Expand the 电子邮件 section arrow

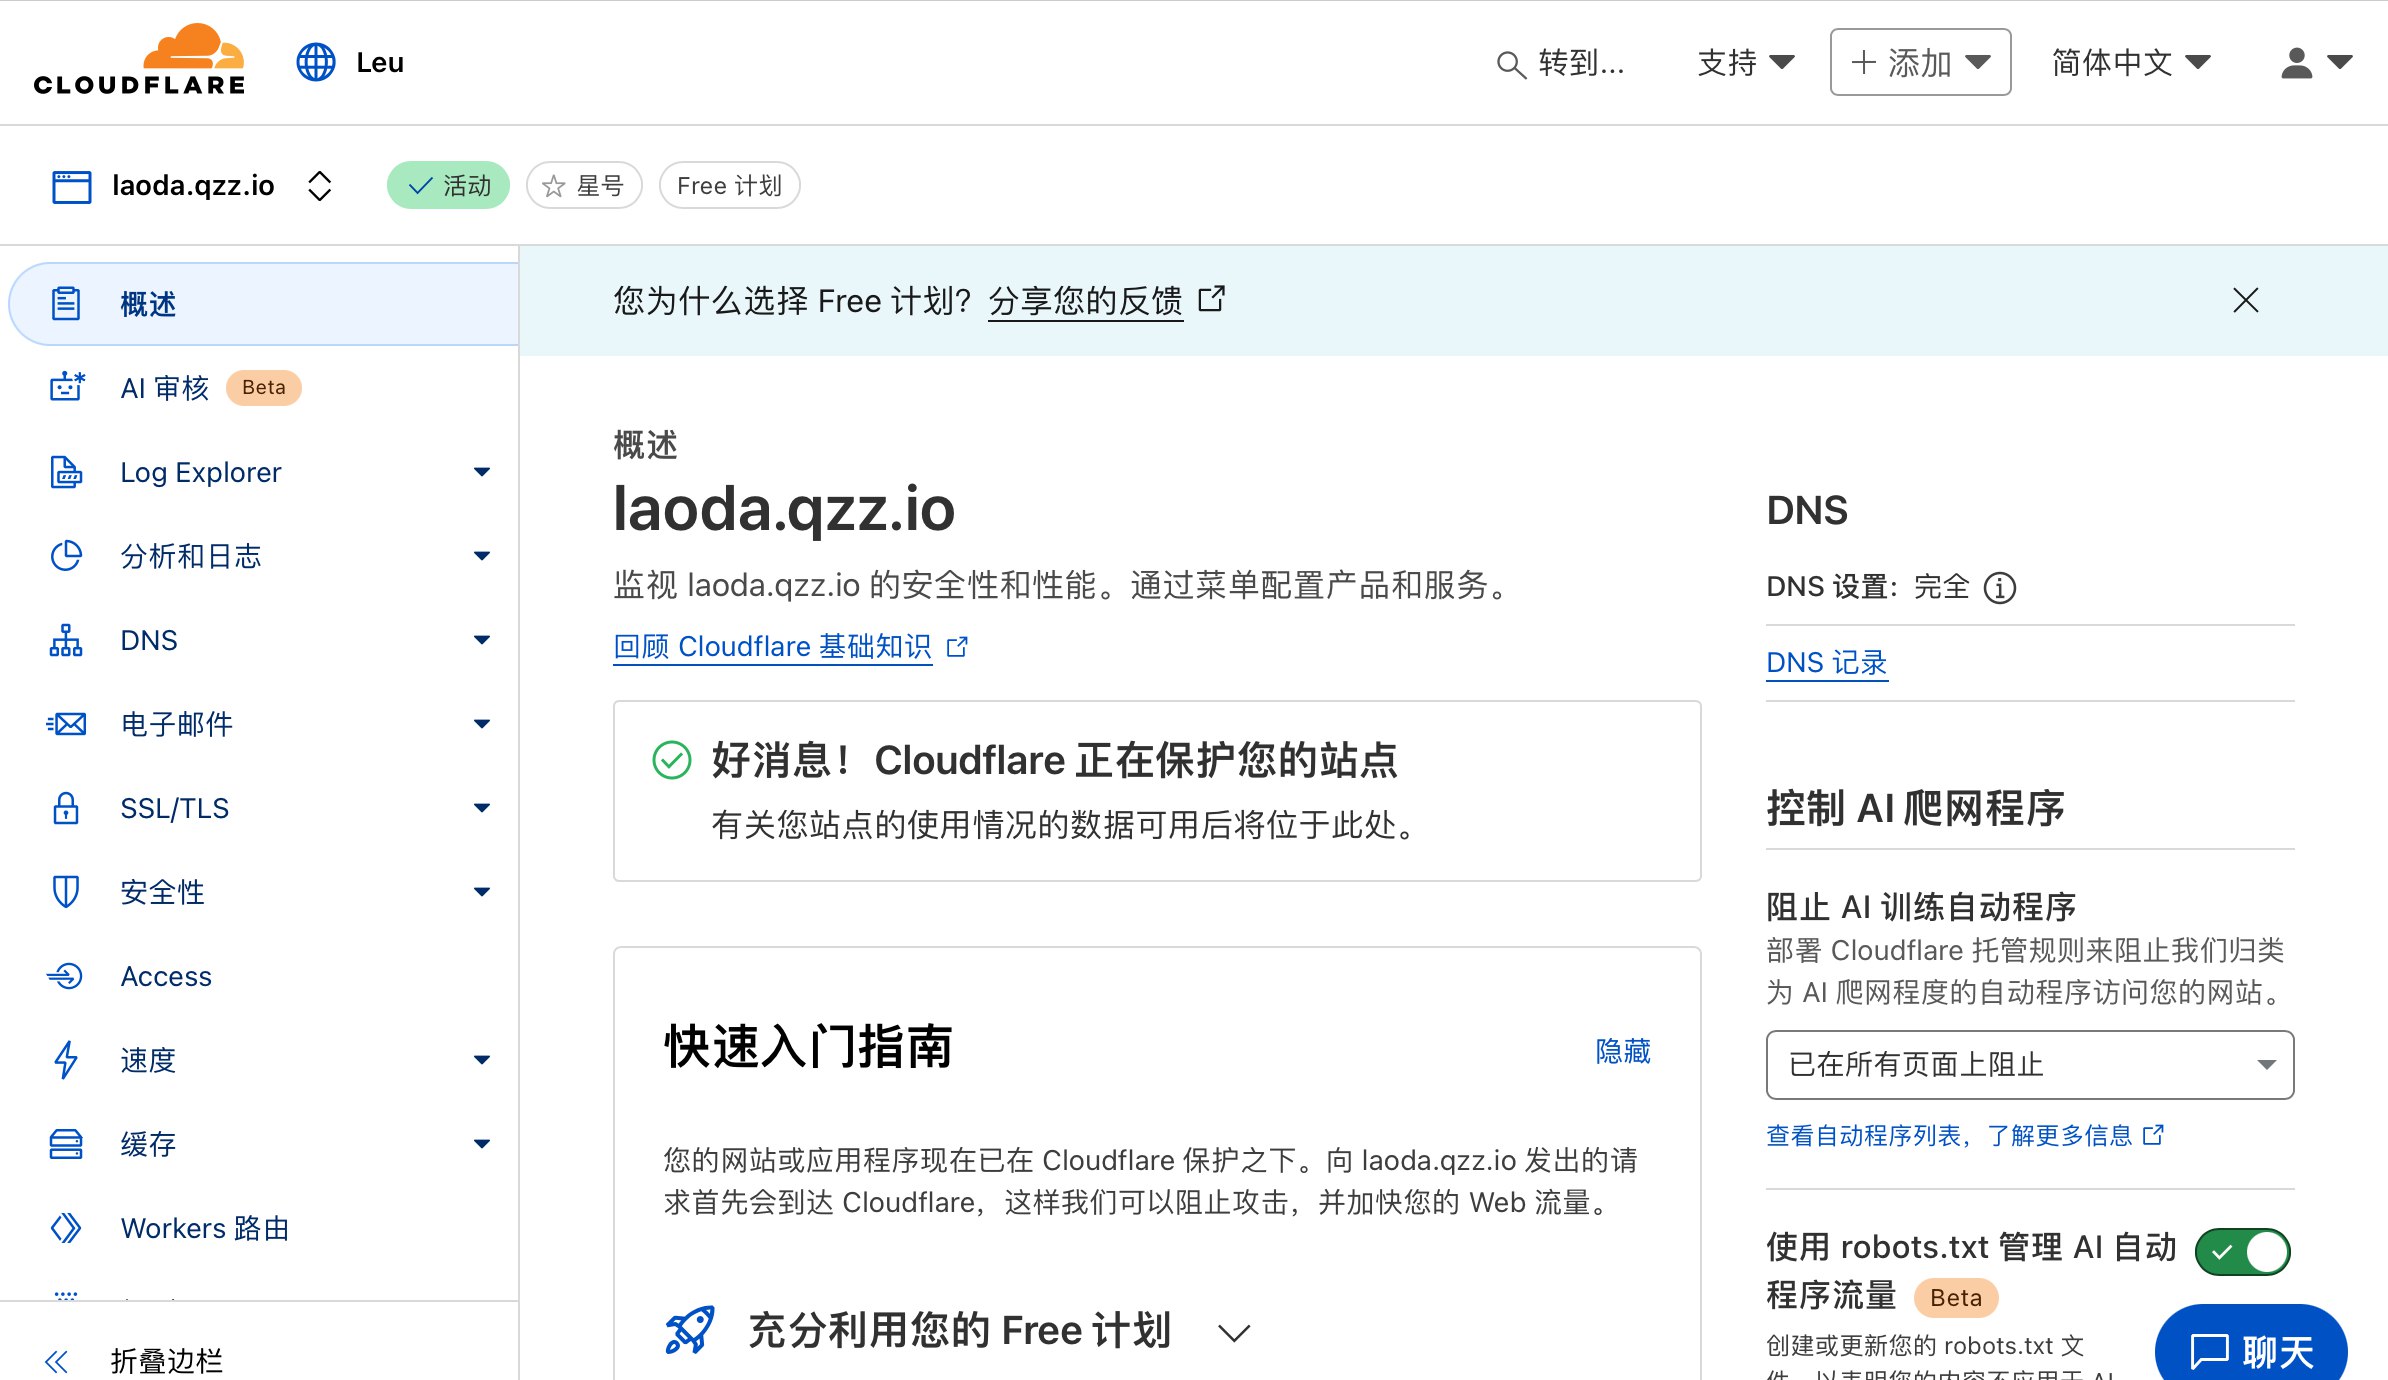(482, 724)
